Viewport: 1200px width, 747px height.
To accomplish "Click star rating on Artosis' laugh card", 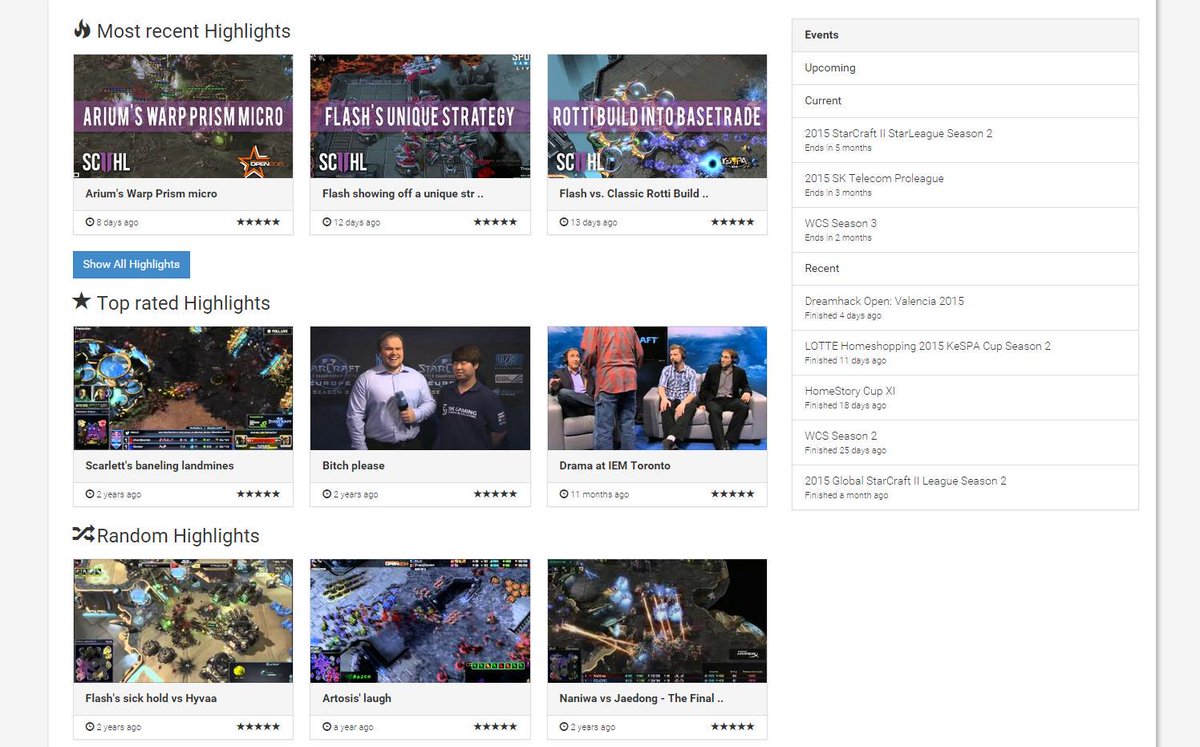I will (x=496, y=727).
